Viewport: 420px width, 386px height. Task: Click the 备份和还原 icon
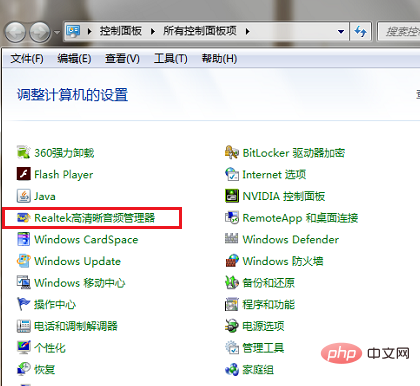[232, 283]
